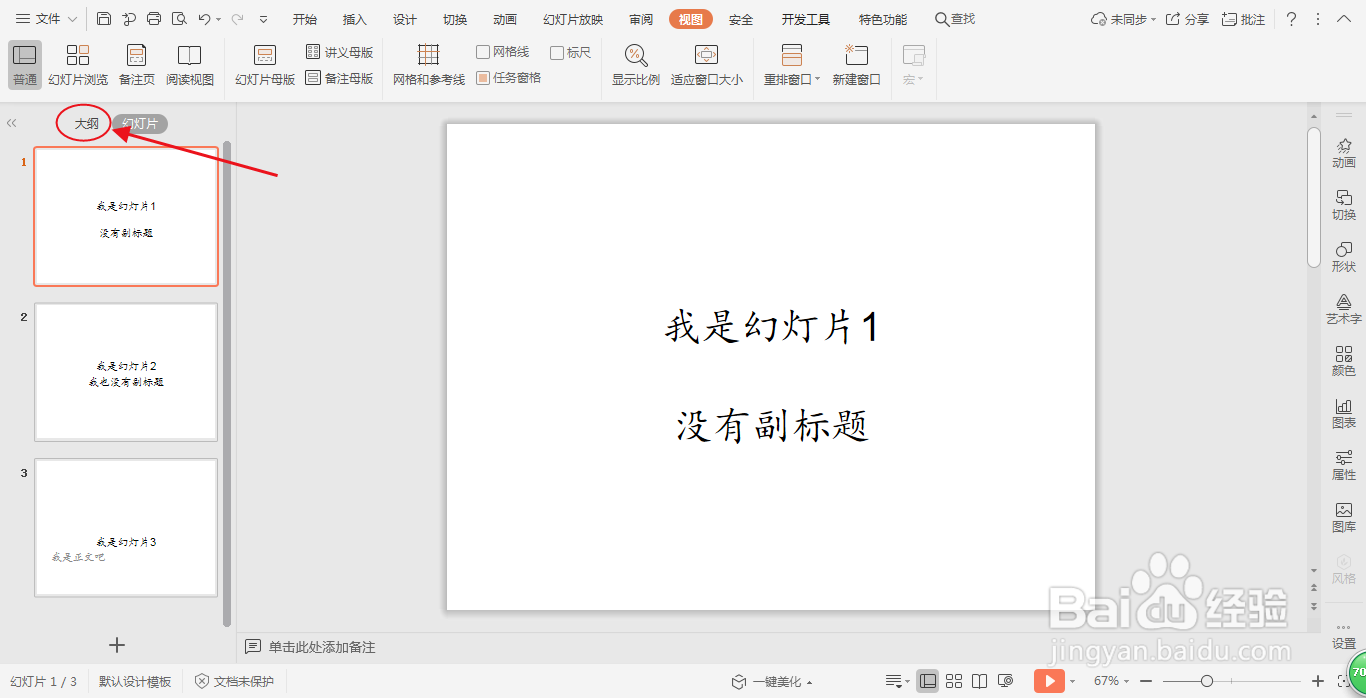The image size is (1366, 698).
Task: Open 未同步 sync status dropdown
Action: [1123, 19]
